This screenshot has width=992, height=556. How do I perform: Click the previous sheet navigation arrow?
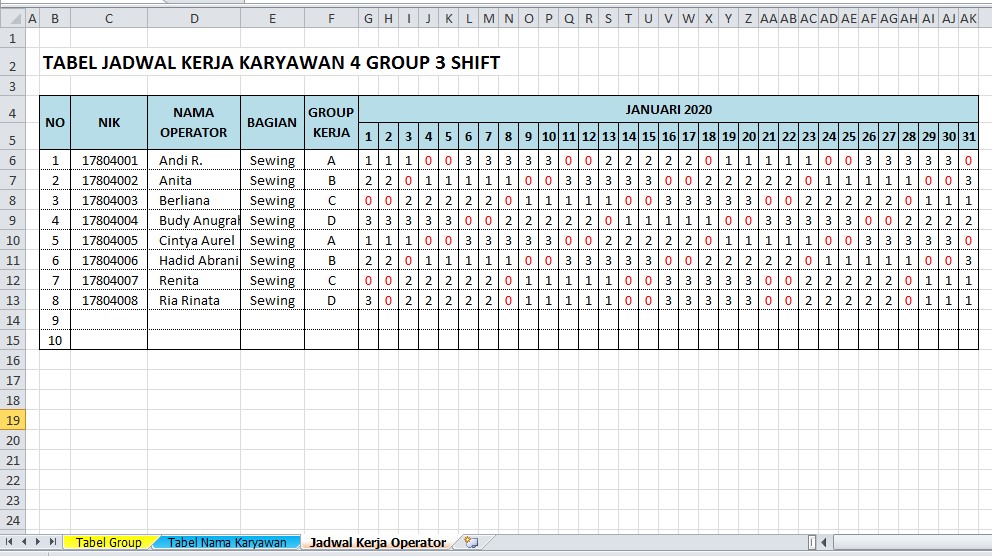(24, 542)
